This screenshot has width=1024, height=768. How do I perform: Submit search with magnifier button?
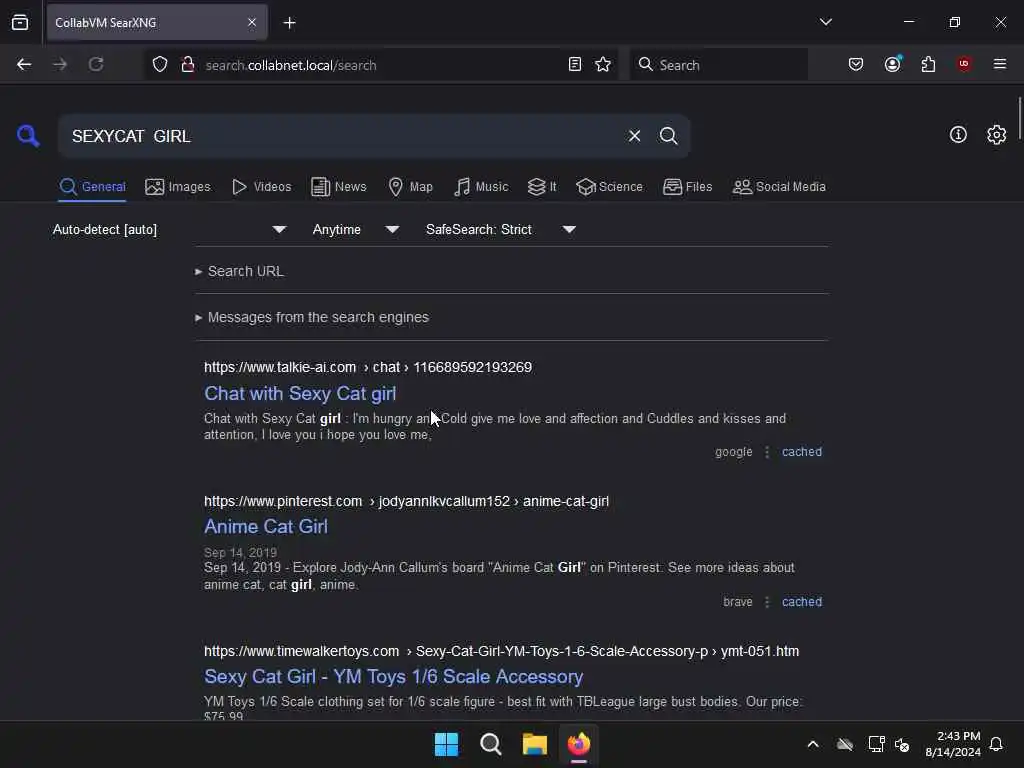(x=668, y=136)
